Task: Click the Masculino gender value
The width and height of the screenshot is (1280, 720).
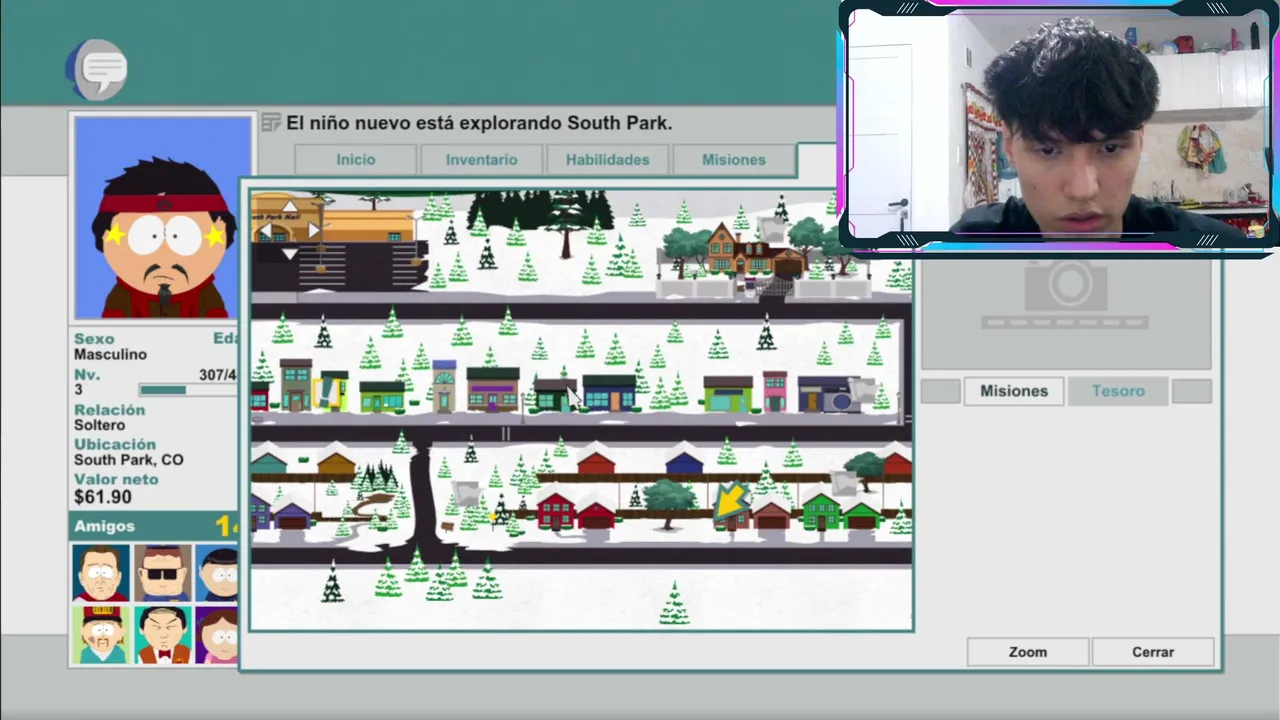Action: (110, 355)
